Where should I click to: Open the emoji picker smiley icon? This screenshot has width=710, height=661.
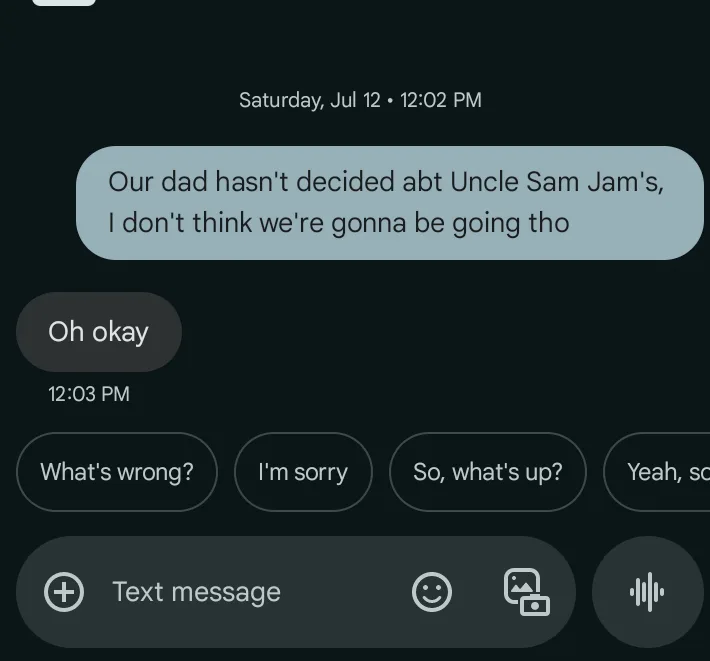coord(432,592)
